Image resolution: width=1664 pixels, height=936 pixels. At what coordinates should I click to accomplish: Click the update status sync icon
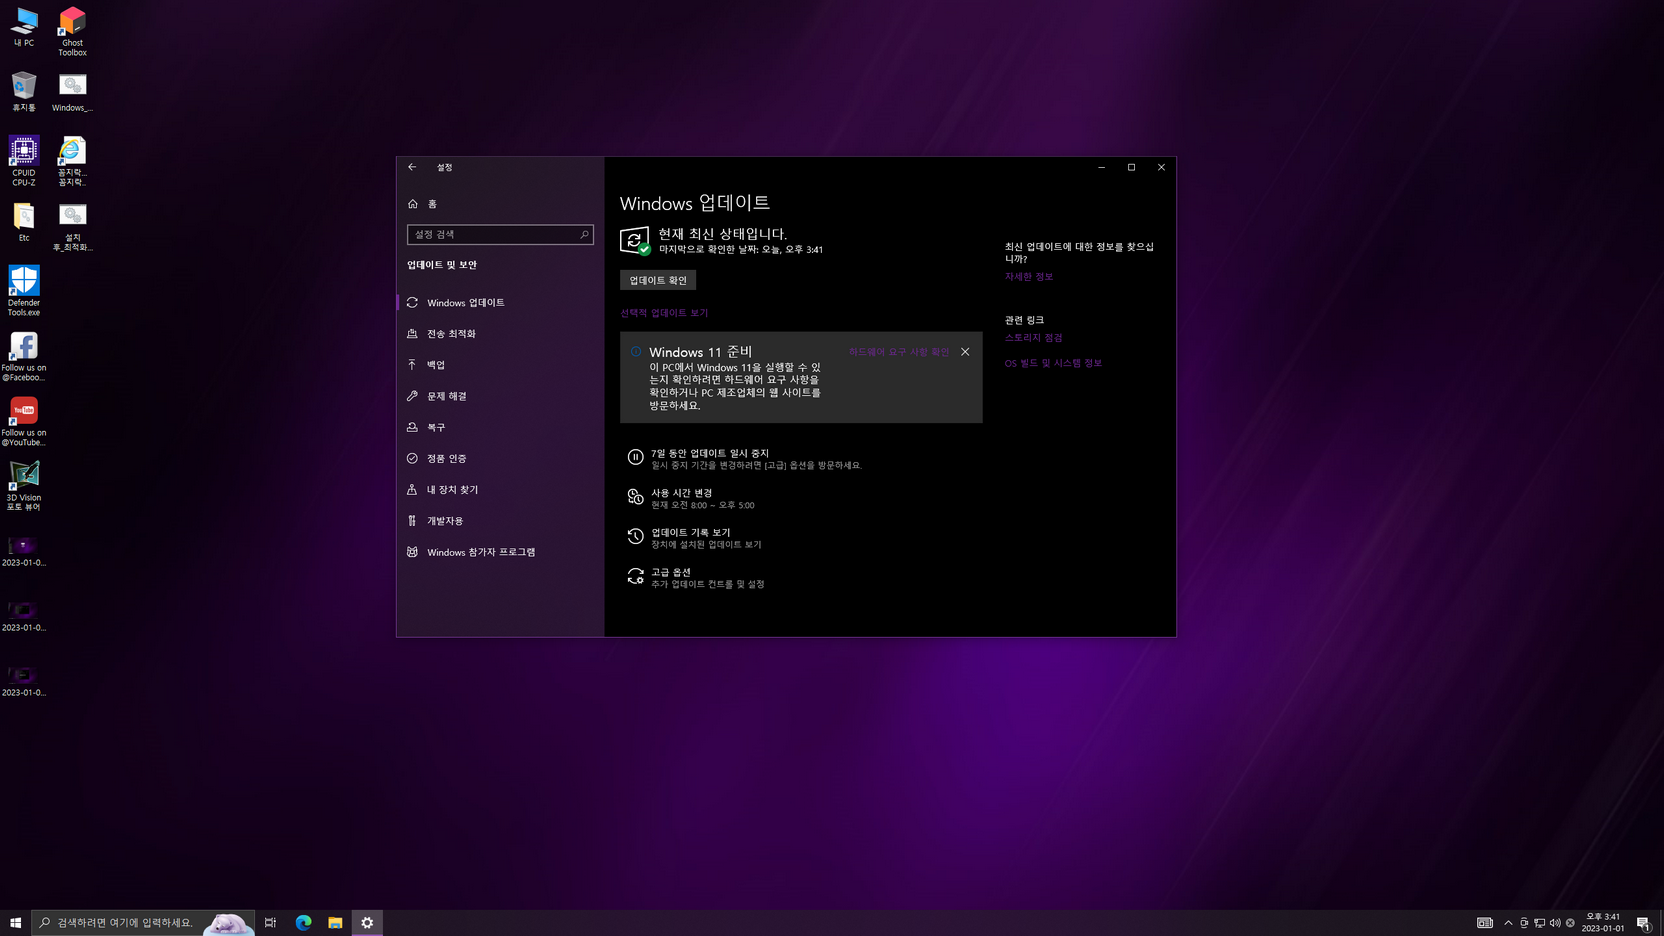click(x=635, y=241)
